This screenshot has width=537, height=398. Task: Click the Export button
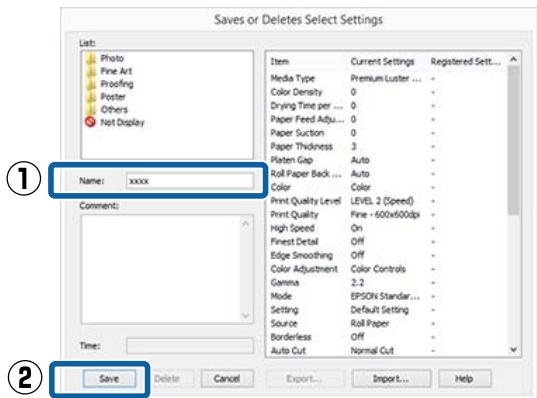305,379
